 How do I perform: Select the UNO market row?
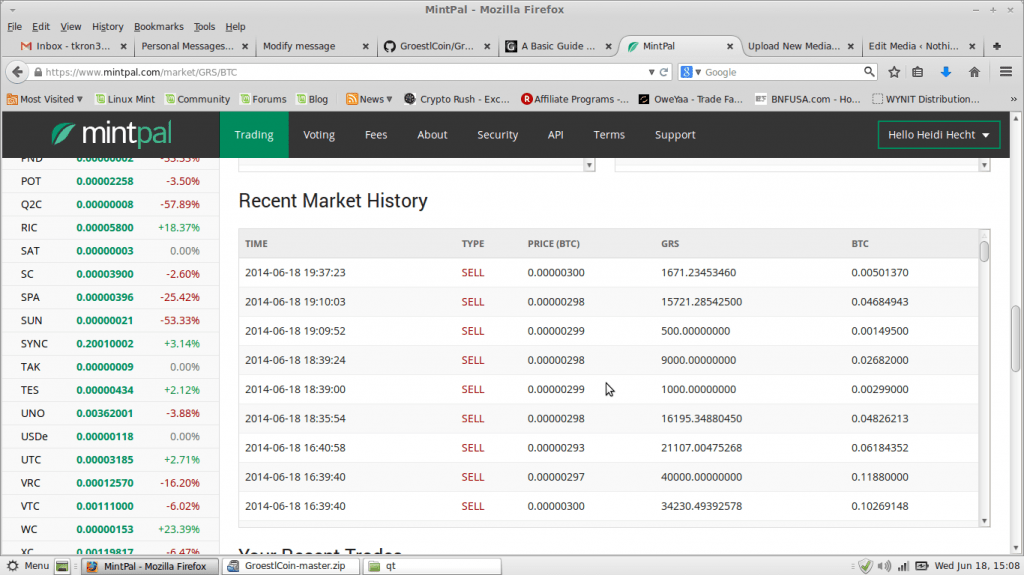(110, 413)
